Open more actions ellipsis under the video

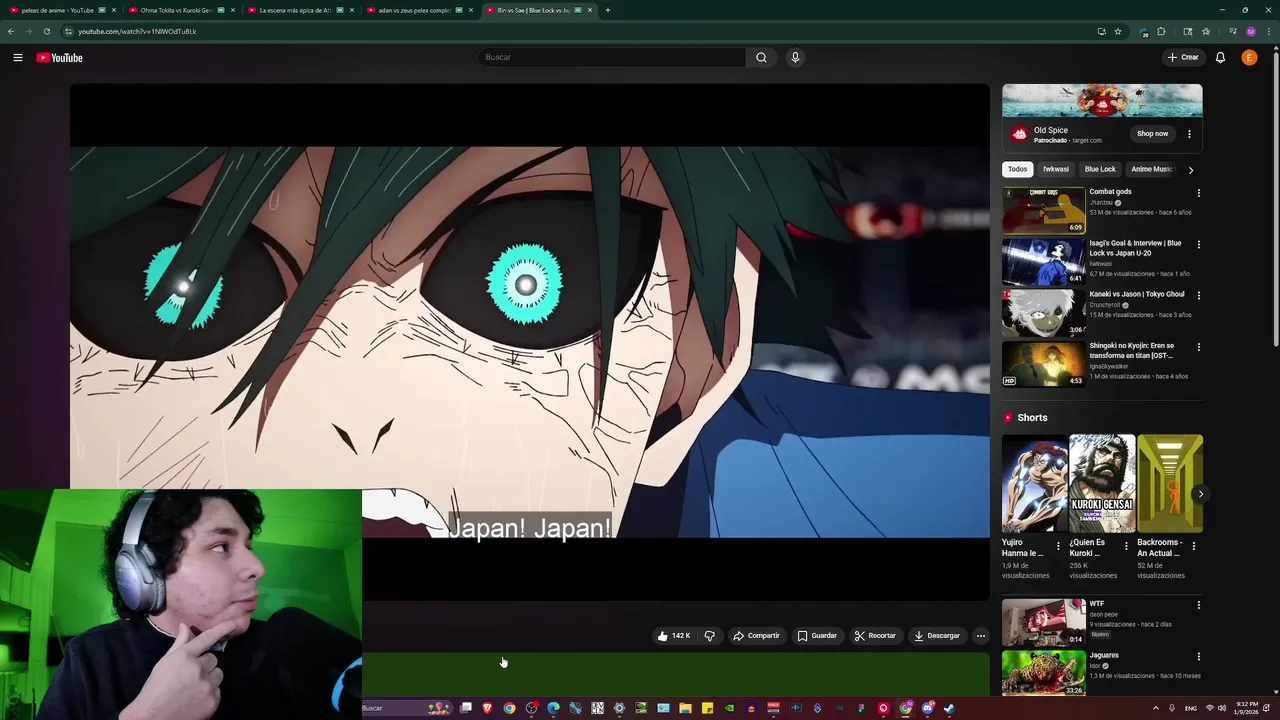click(980, 636)
